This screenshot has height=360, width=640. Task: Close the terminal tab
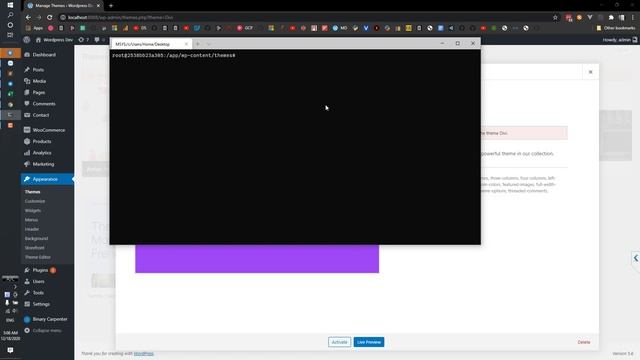pos(186,44)
